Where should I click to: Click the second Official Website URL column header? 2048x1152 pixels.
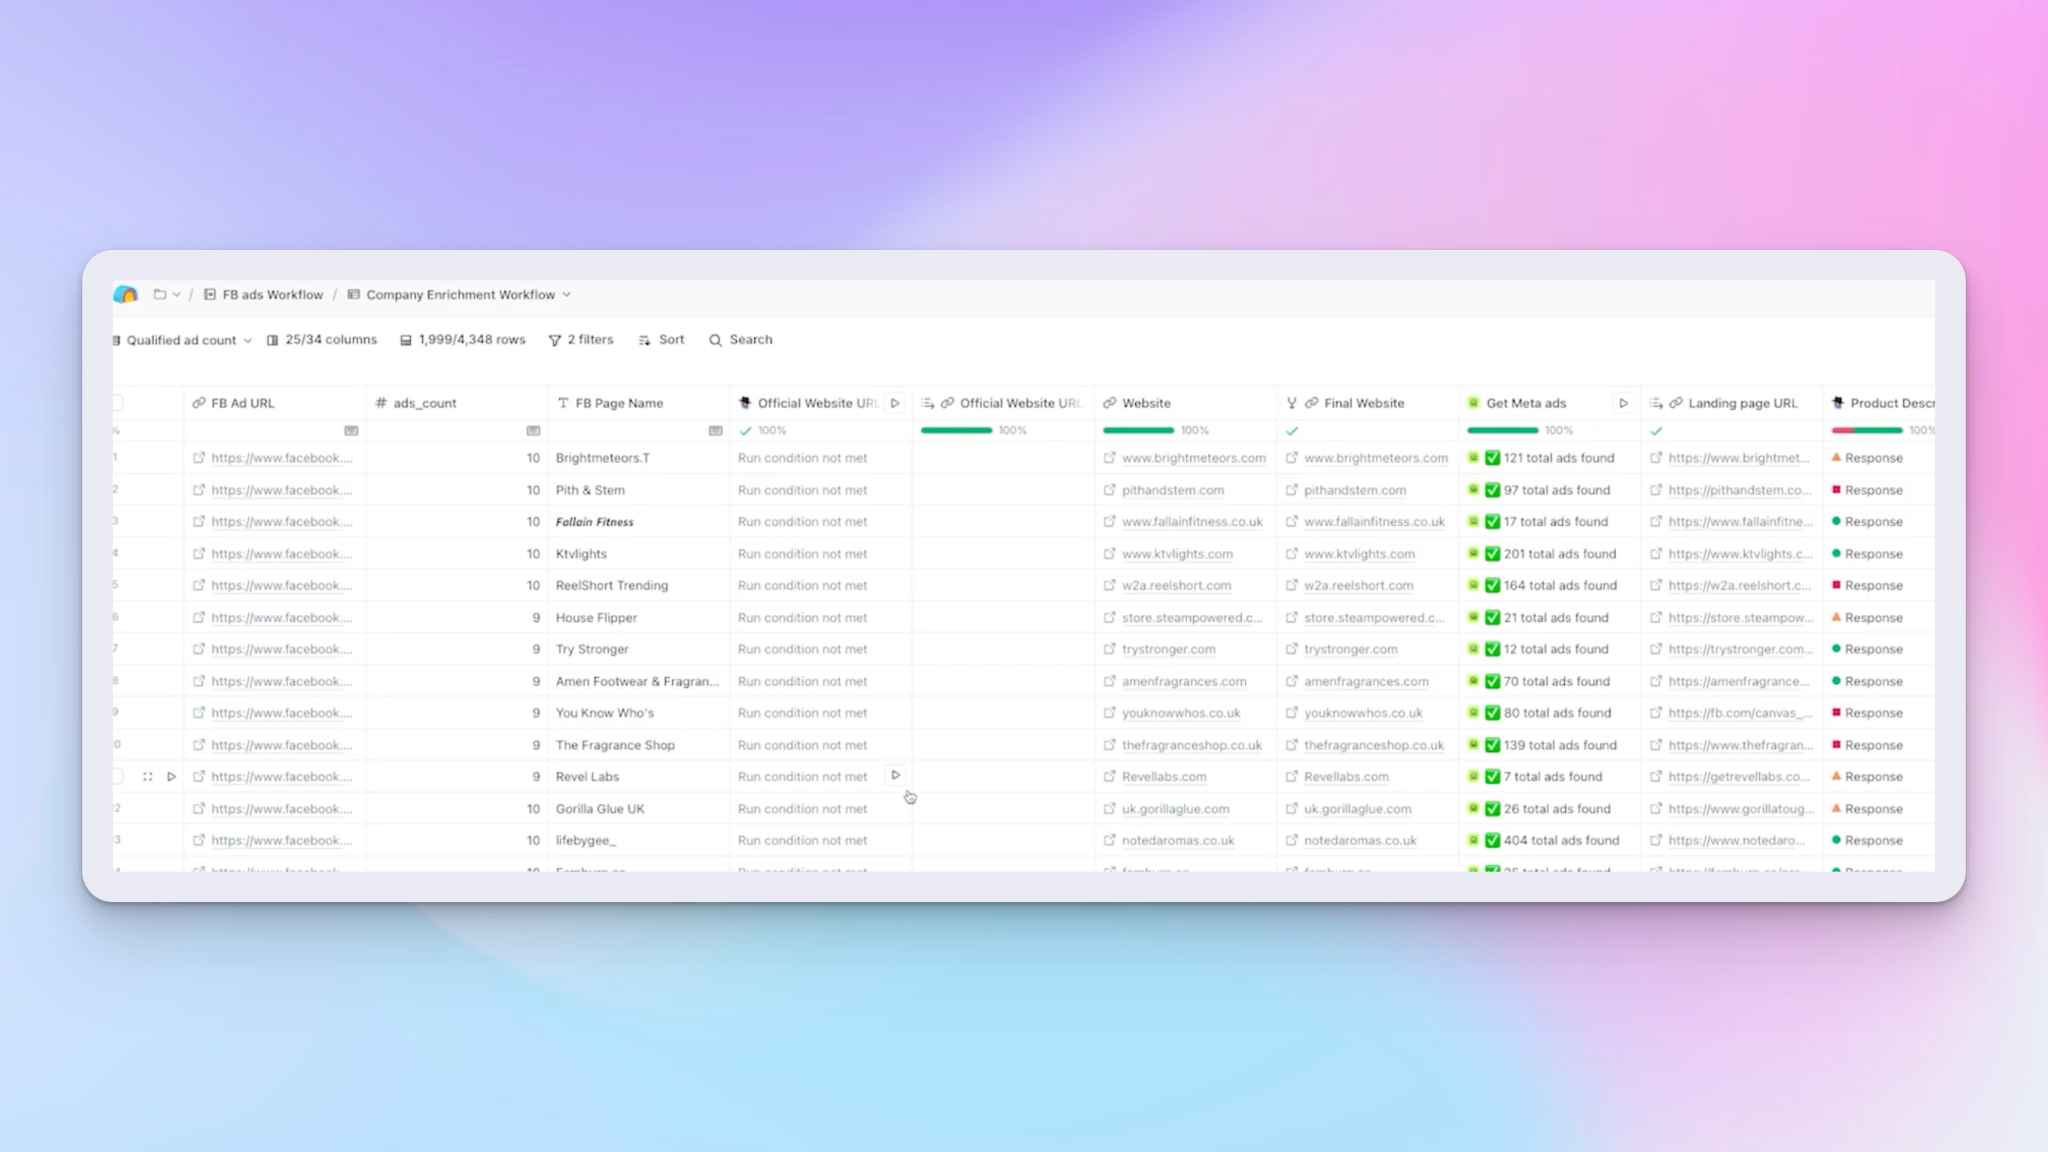(1003, 403)
